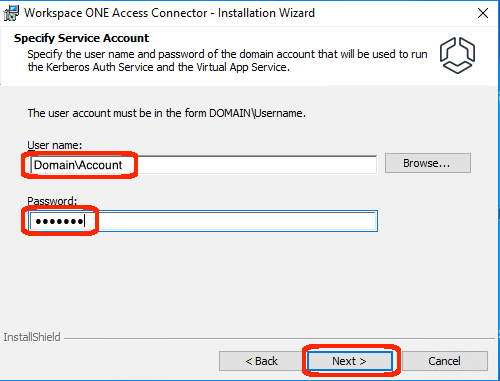The image size is (500, 381).
Task: Focus the Password input field
Action: click(203, 221)
